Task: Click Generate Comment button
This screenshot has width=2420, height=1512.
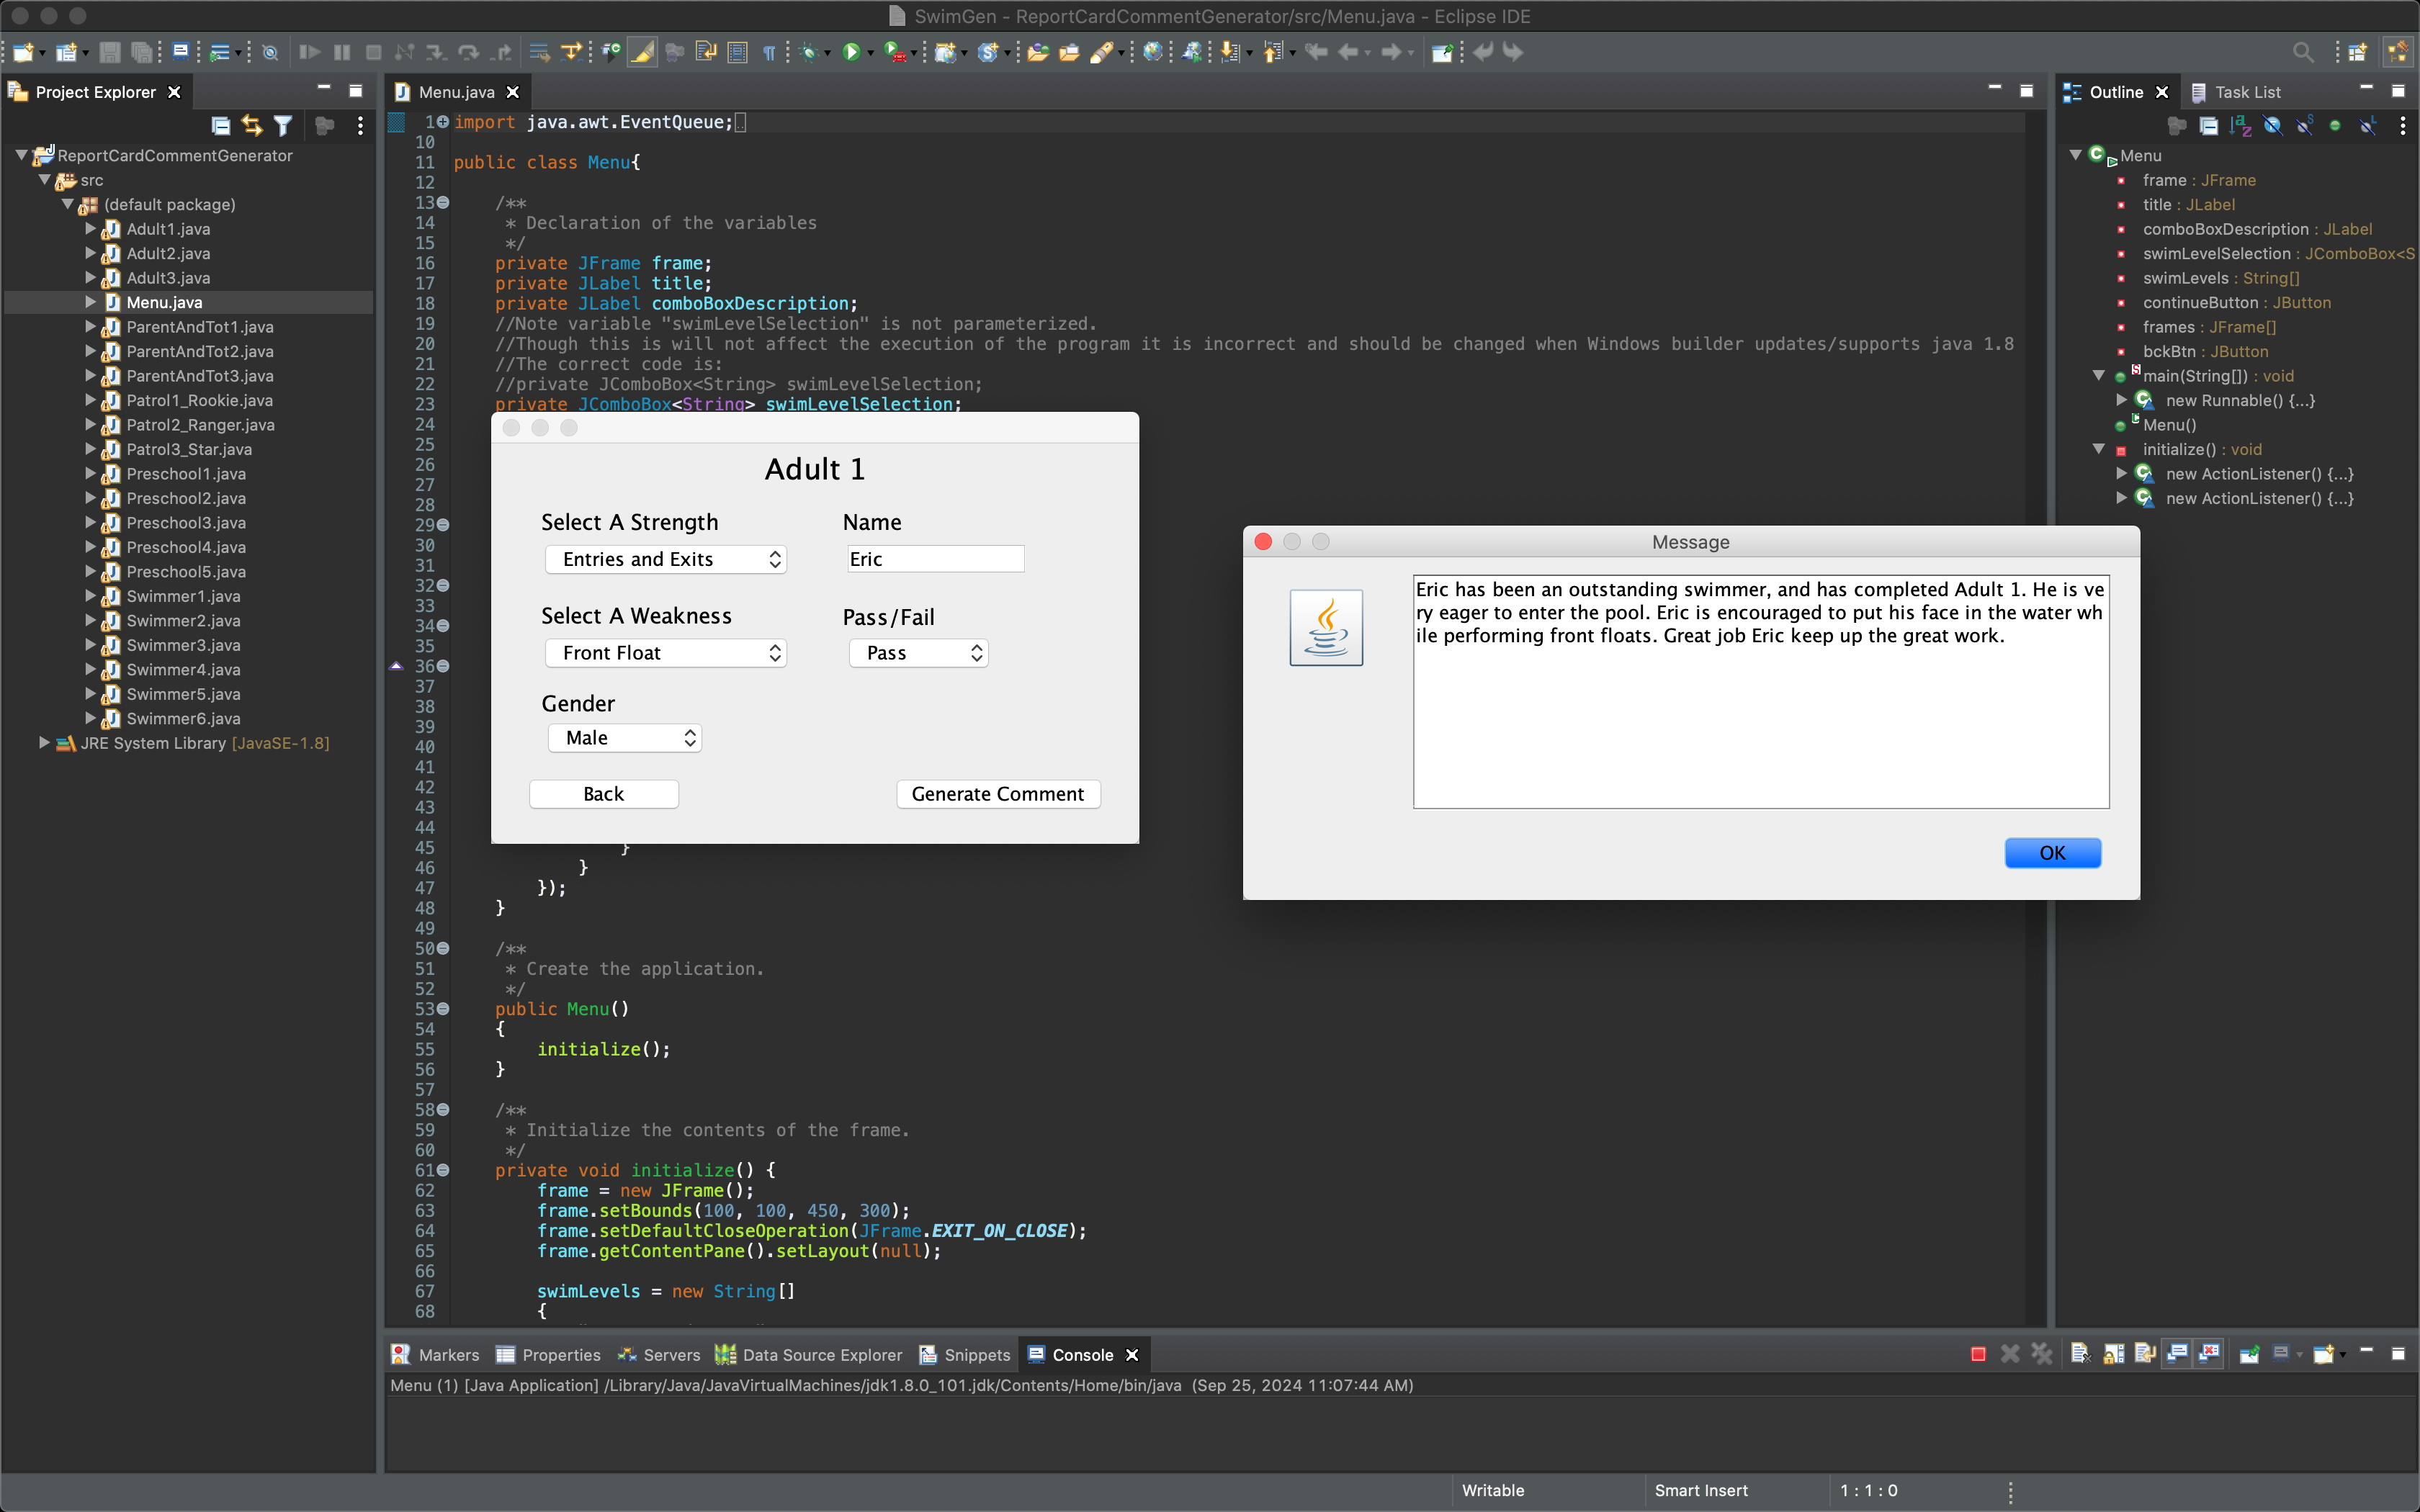Action: coord(998,794)
